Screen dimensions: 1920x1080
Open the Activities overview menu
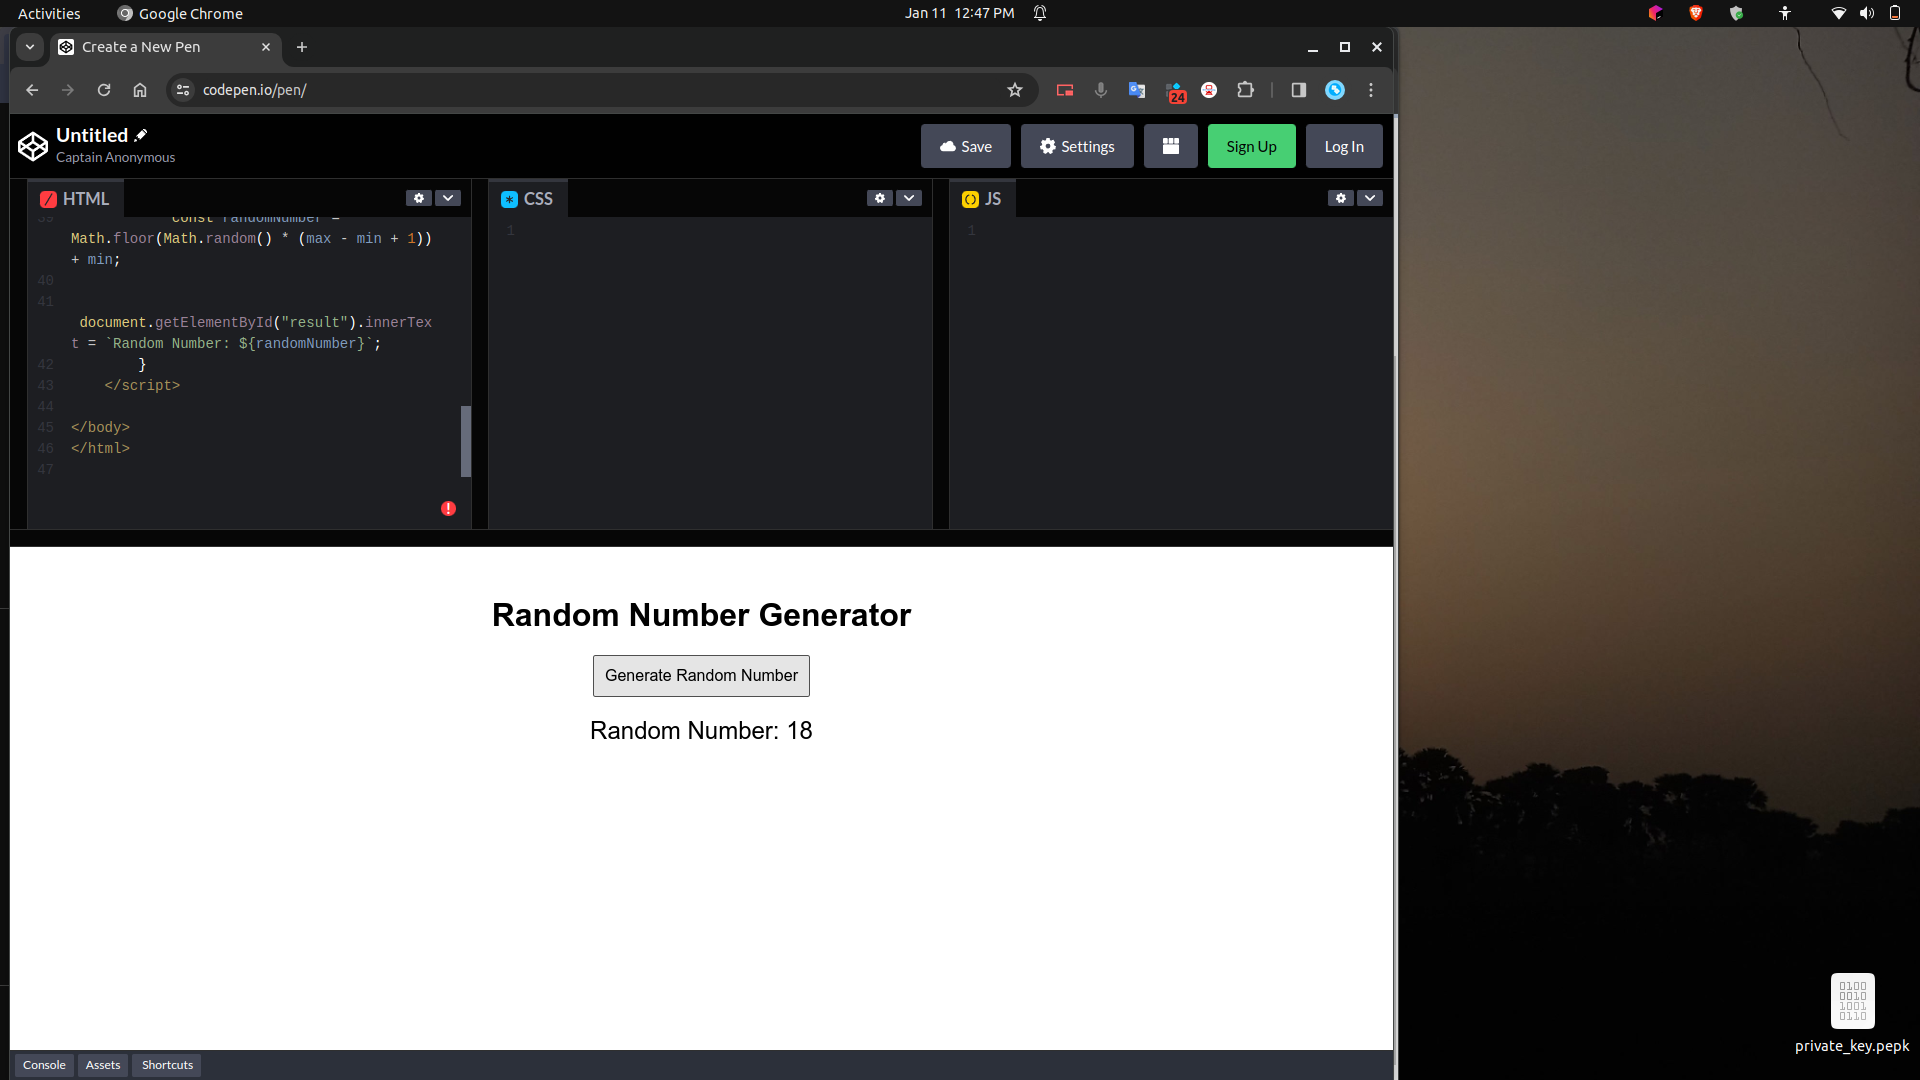tap(49, 13)
